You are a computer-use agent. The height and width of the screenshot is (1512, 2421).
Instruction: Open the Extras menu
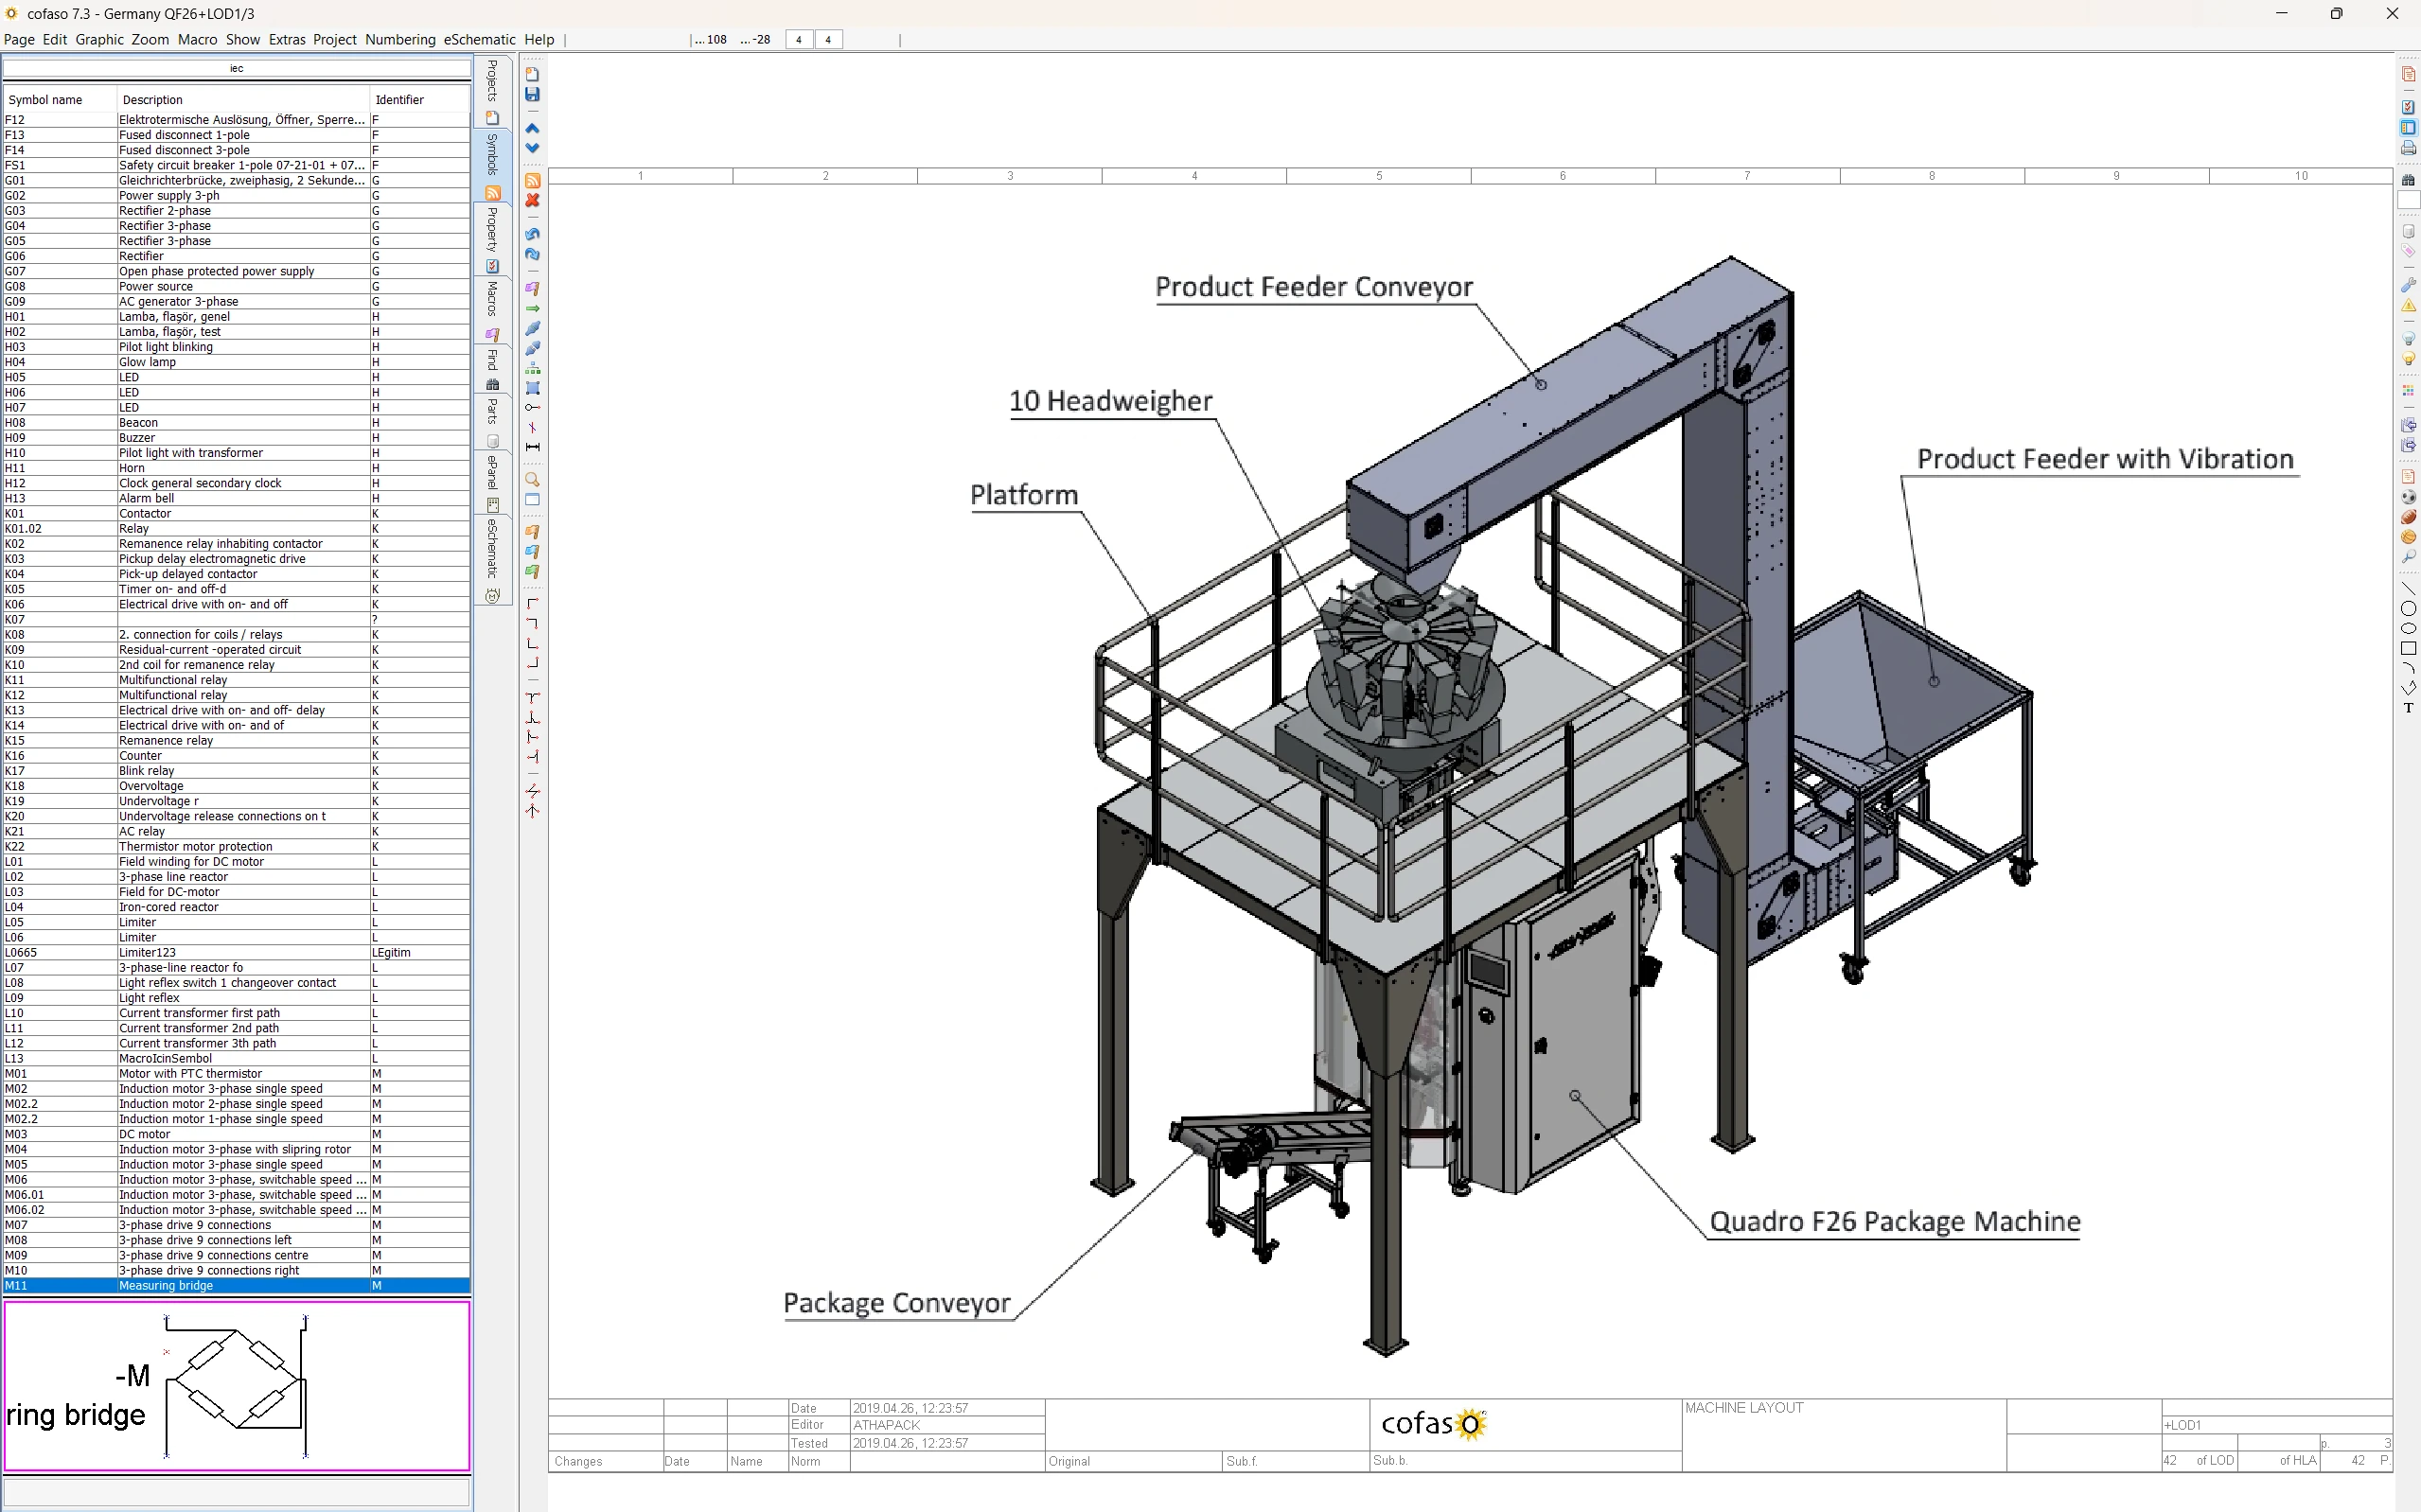pyautogui.click(x=287, y=40)
